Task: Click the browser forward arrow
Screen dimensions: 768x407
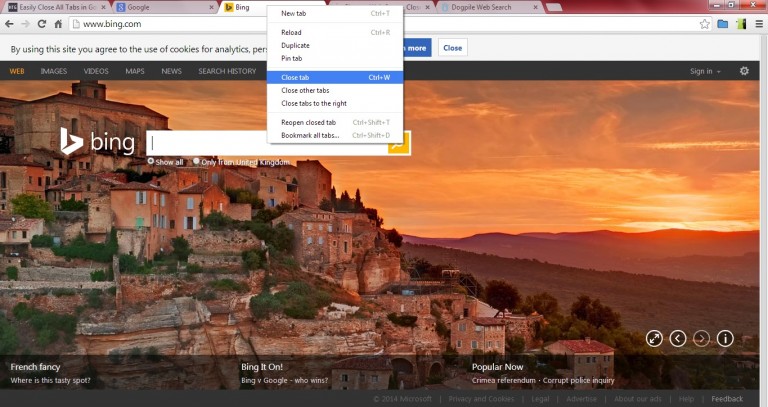Action: 25,24
